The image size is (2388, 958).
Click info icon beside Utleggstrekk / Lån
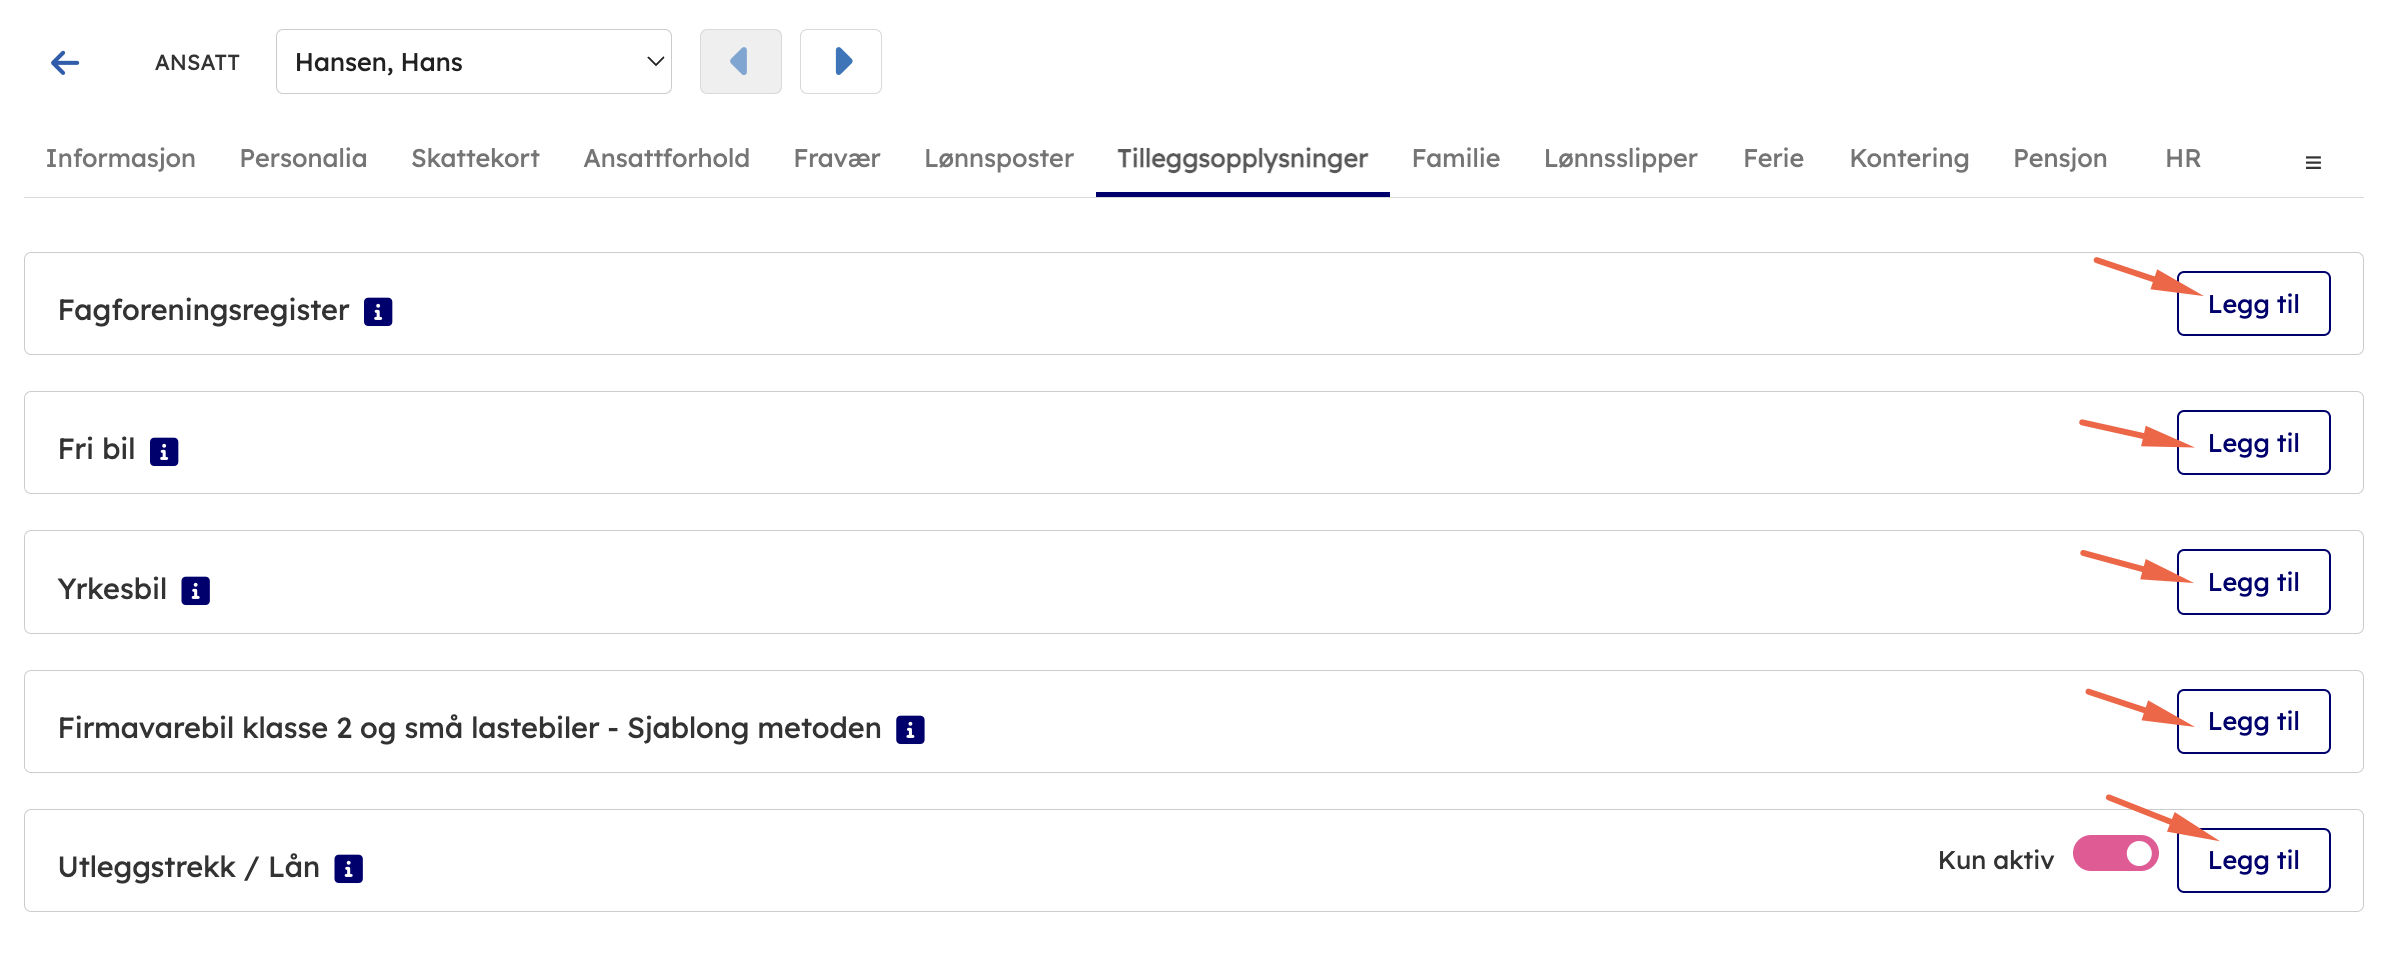point(348,869)
